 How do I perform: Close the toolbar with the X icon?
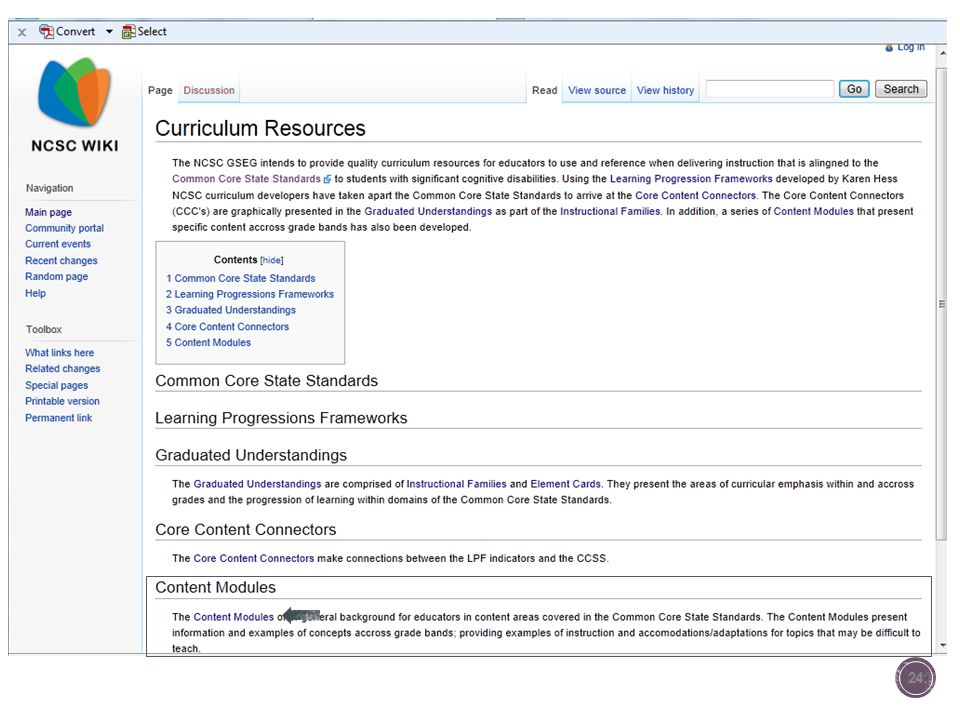coord(22,32)
